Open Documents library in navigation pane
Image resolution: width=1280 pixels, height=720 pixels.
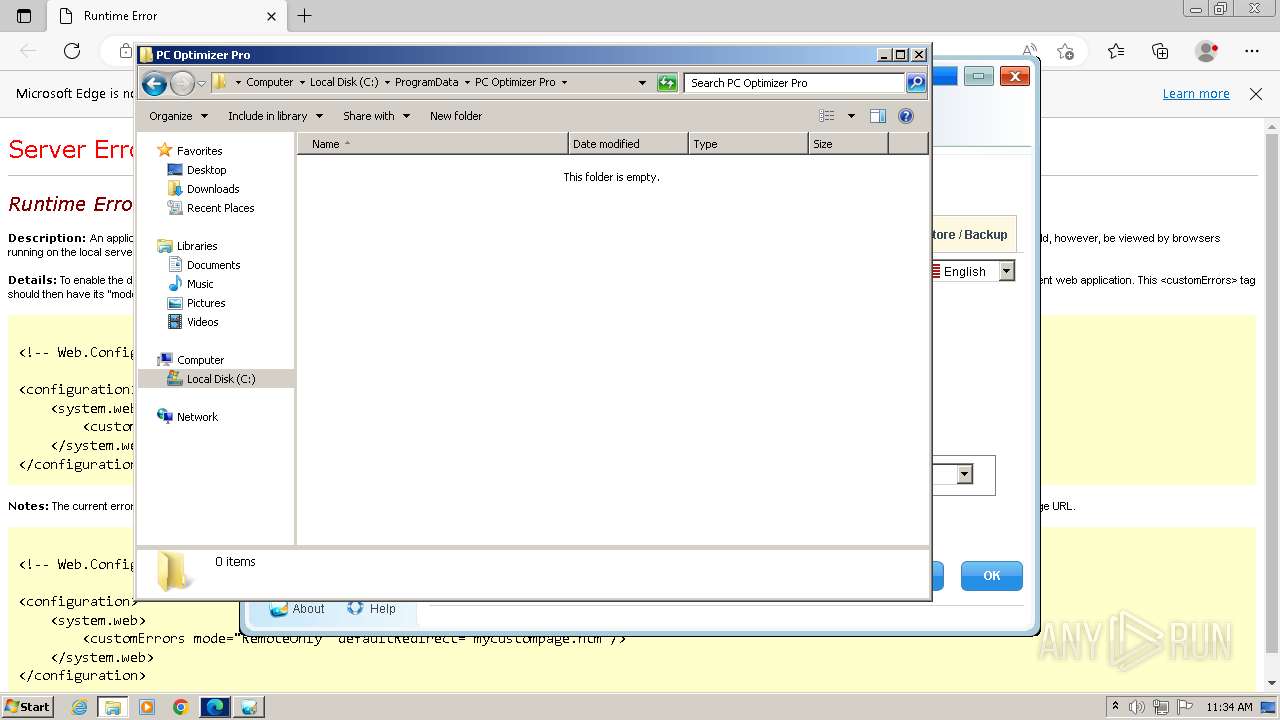click(213, 265)
